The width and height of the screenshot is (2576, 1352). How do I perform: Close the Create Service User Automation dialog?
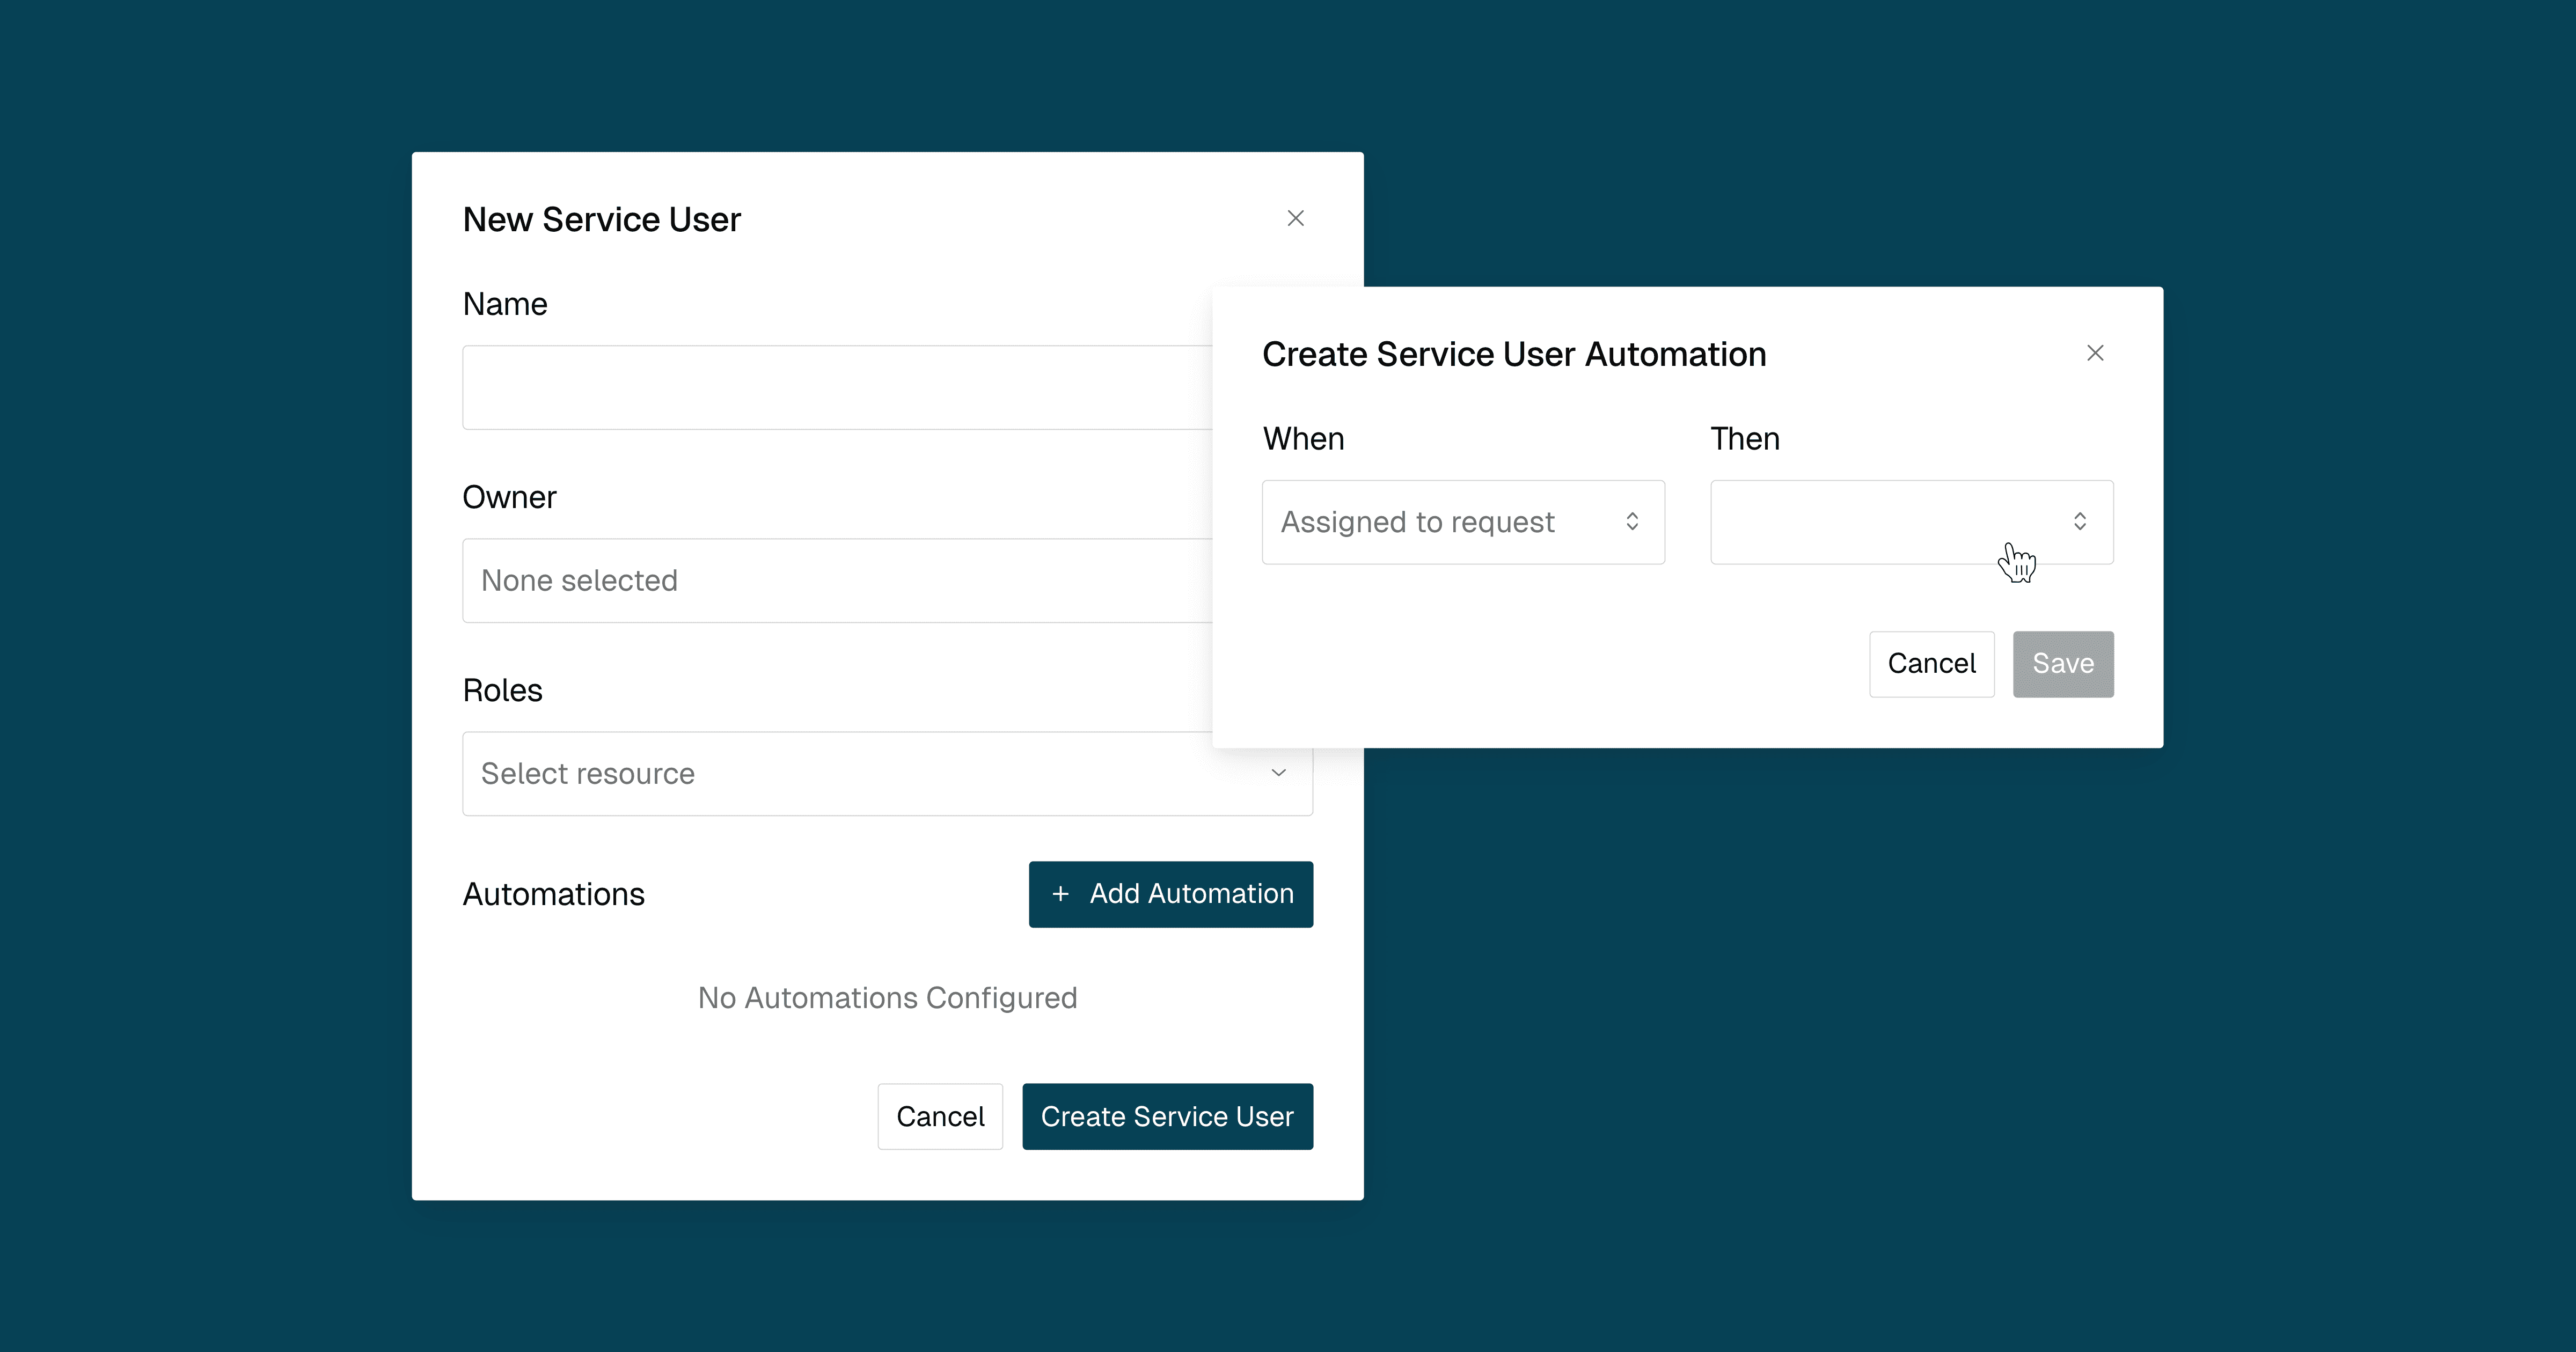(x=2095, y=353)
